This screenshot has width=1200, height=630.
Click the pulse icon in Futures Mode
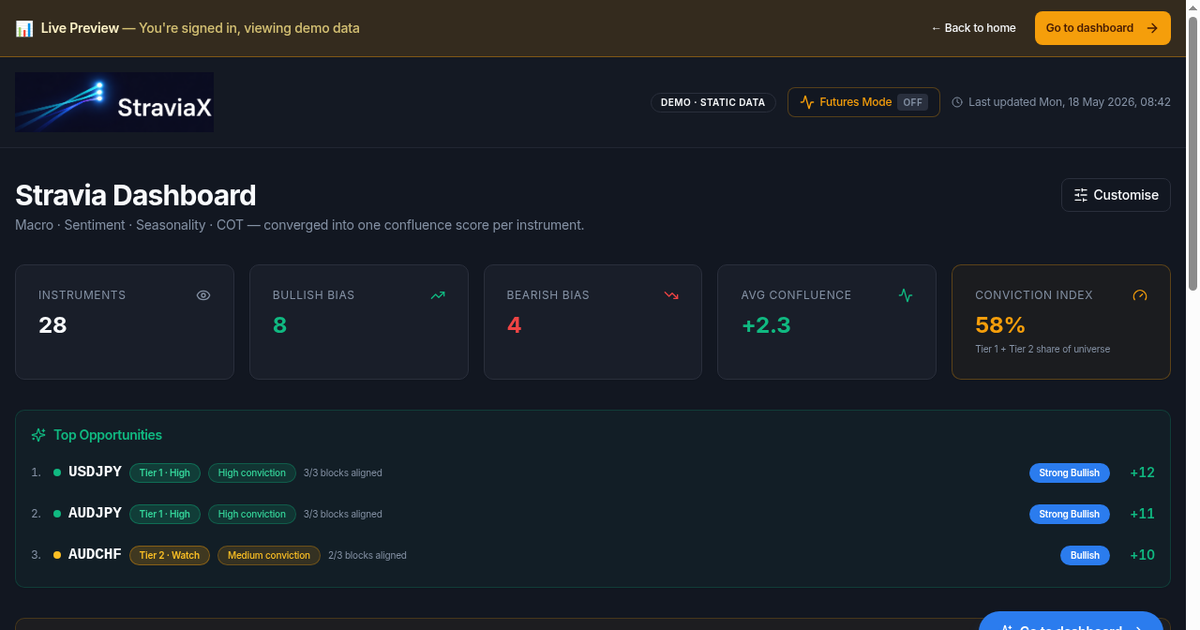pos(807,102)
